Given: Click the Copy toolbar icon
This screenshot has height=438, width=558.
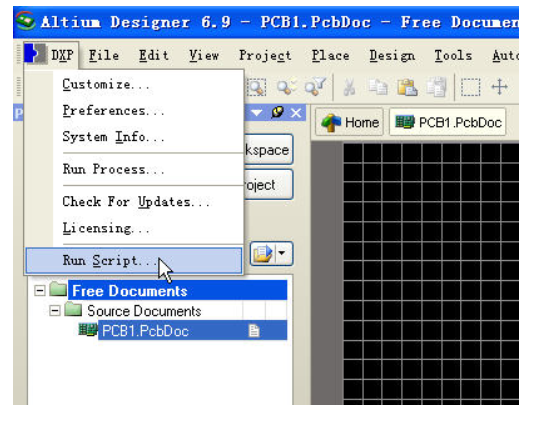Looking at the screenshot, I should click(x=378, y=87).
